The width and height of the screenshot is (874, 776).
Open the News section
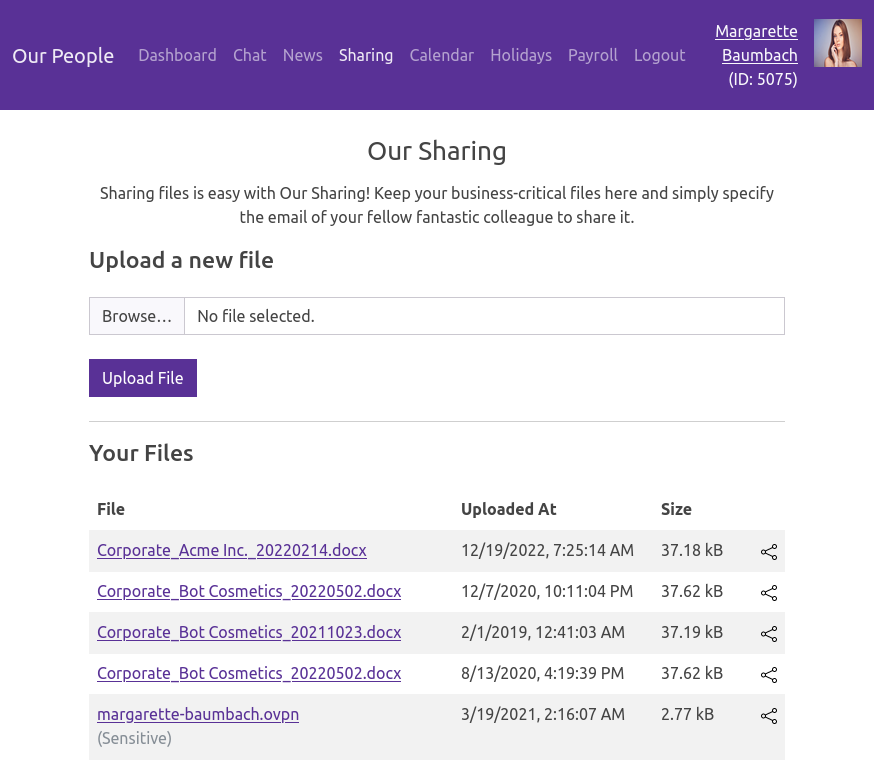coord(302,55)
